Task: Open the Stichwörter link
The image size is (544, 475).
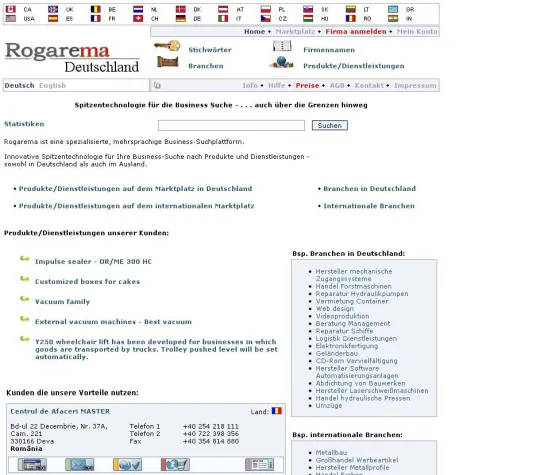Action: (210, 50)
